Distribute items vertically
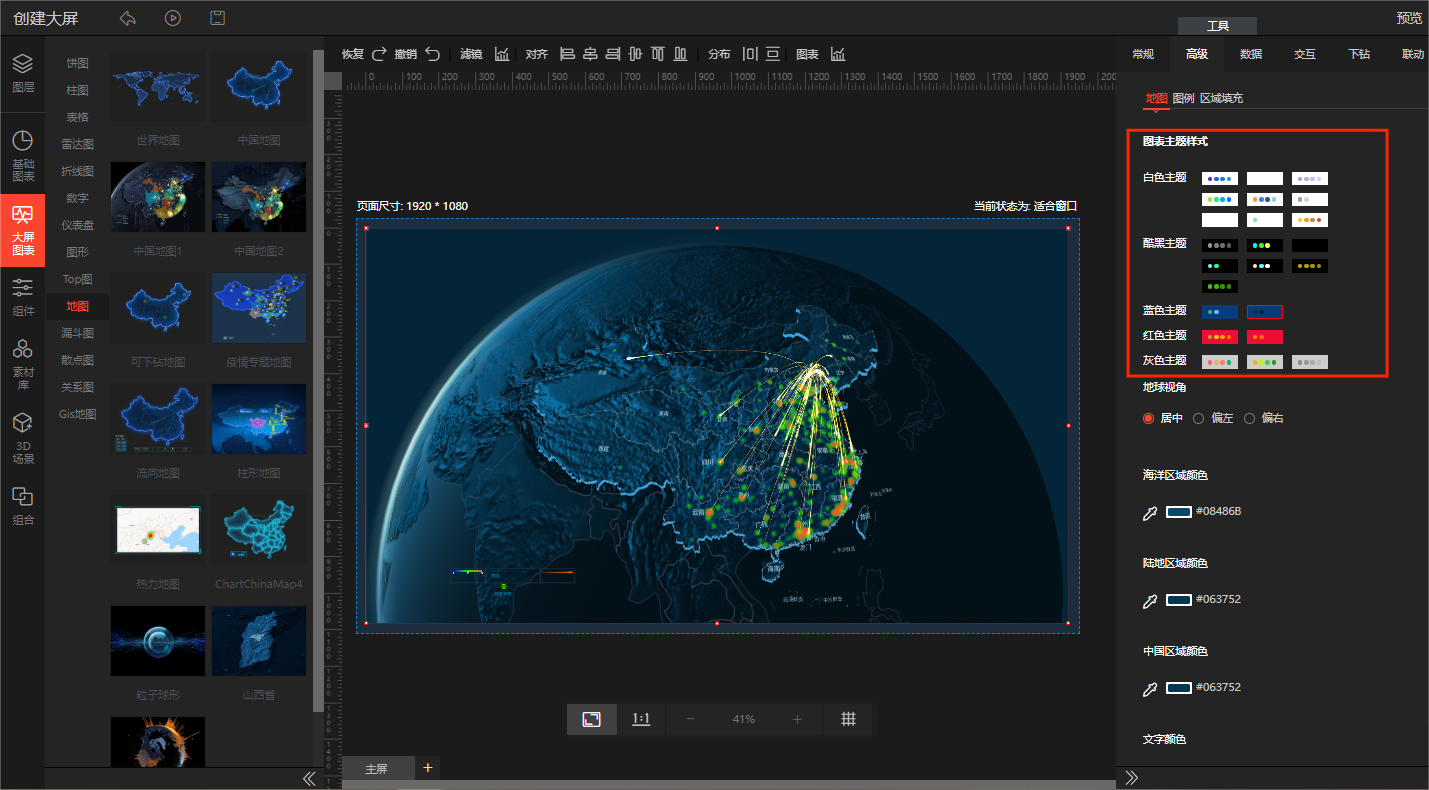 click(773, 54)
